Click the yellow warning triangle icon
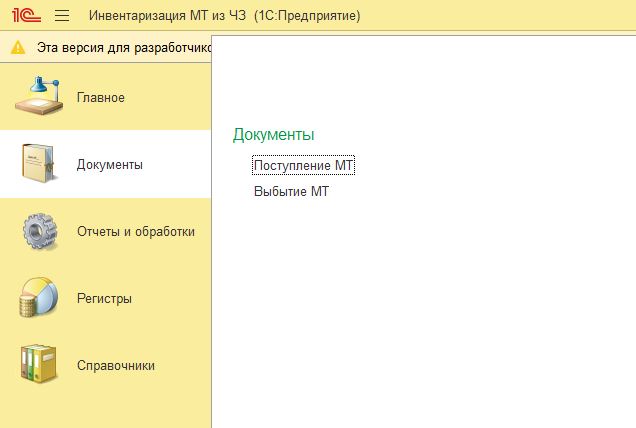 [18, 47]
